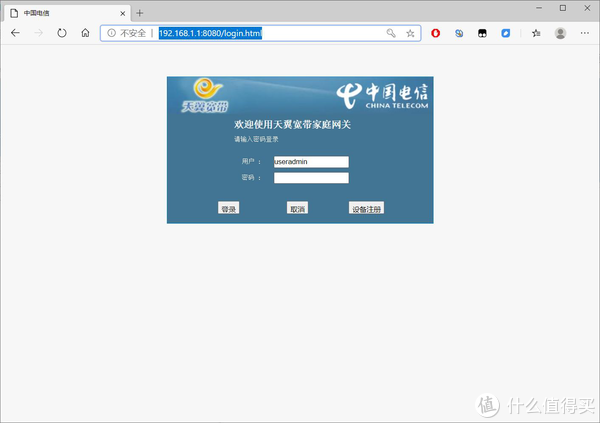600x423 pixels.
Task: Open the browser settings ellipsis menu
Action: coord(585,33)
